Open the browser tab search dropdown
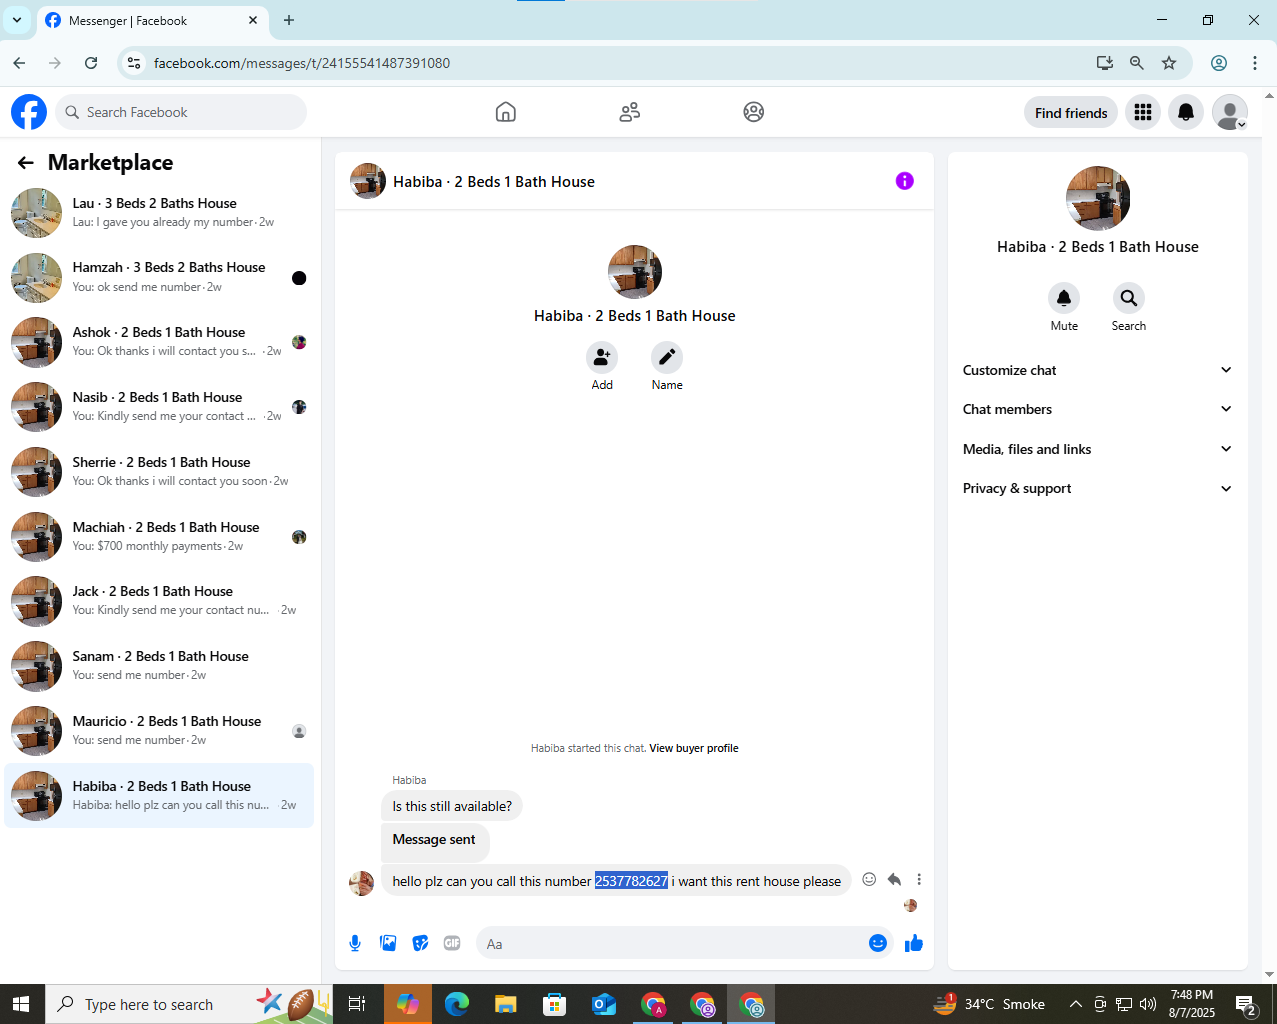The height and width of the screenshot is (1024, 1277). 17,20
